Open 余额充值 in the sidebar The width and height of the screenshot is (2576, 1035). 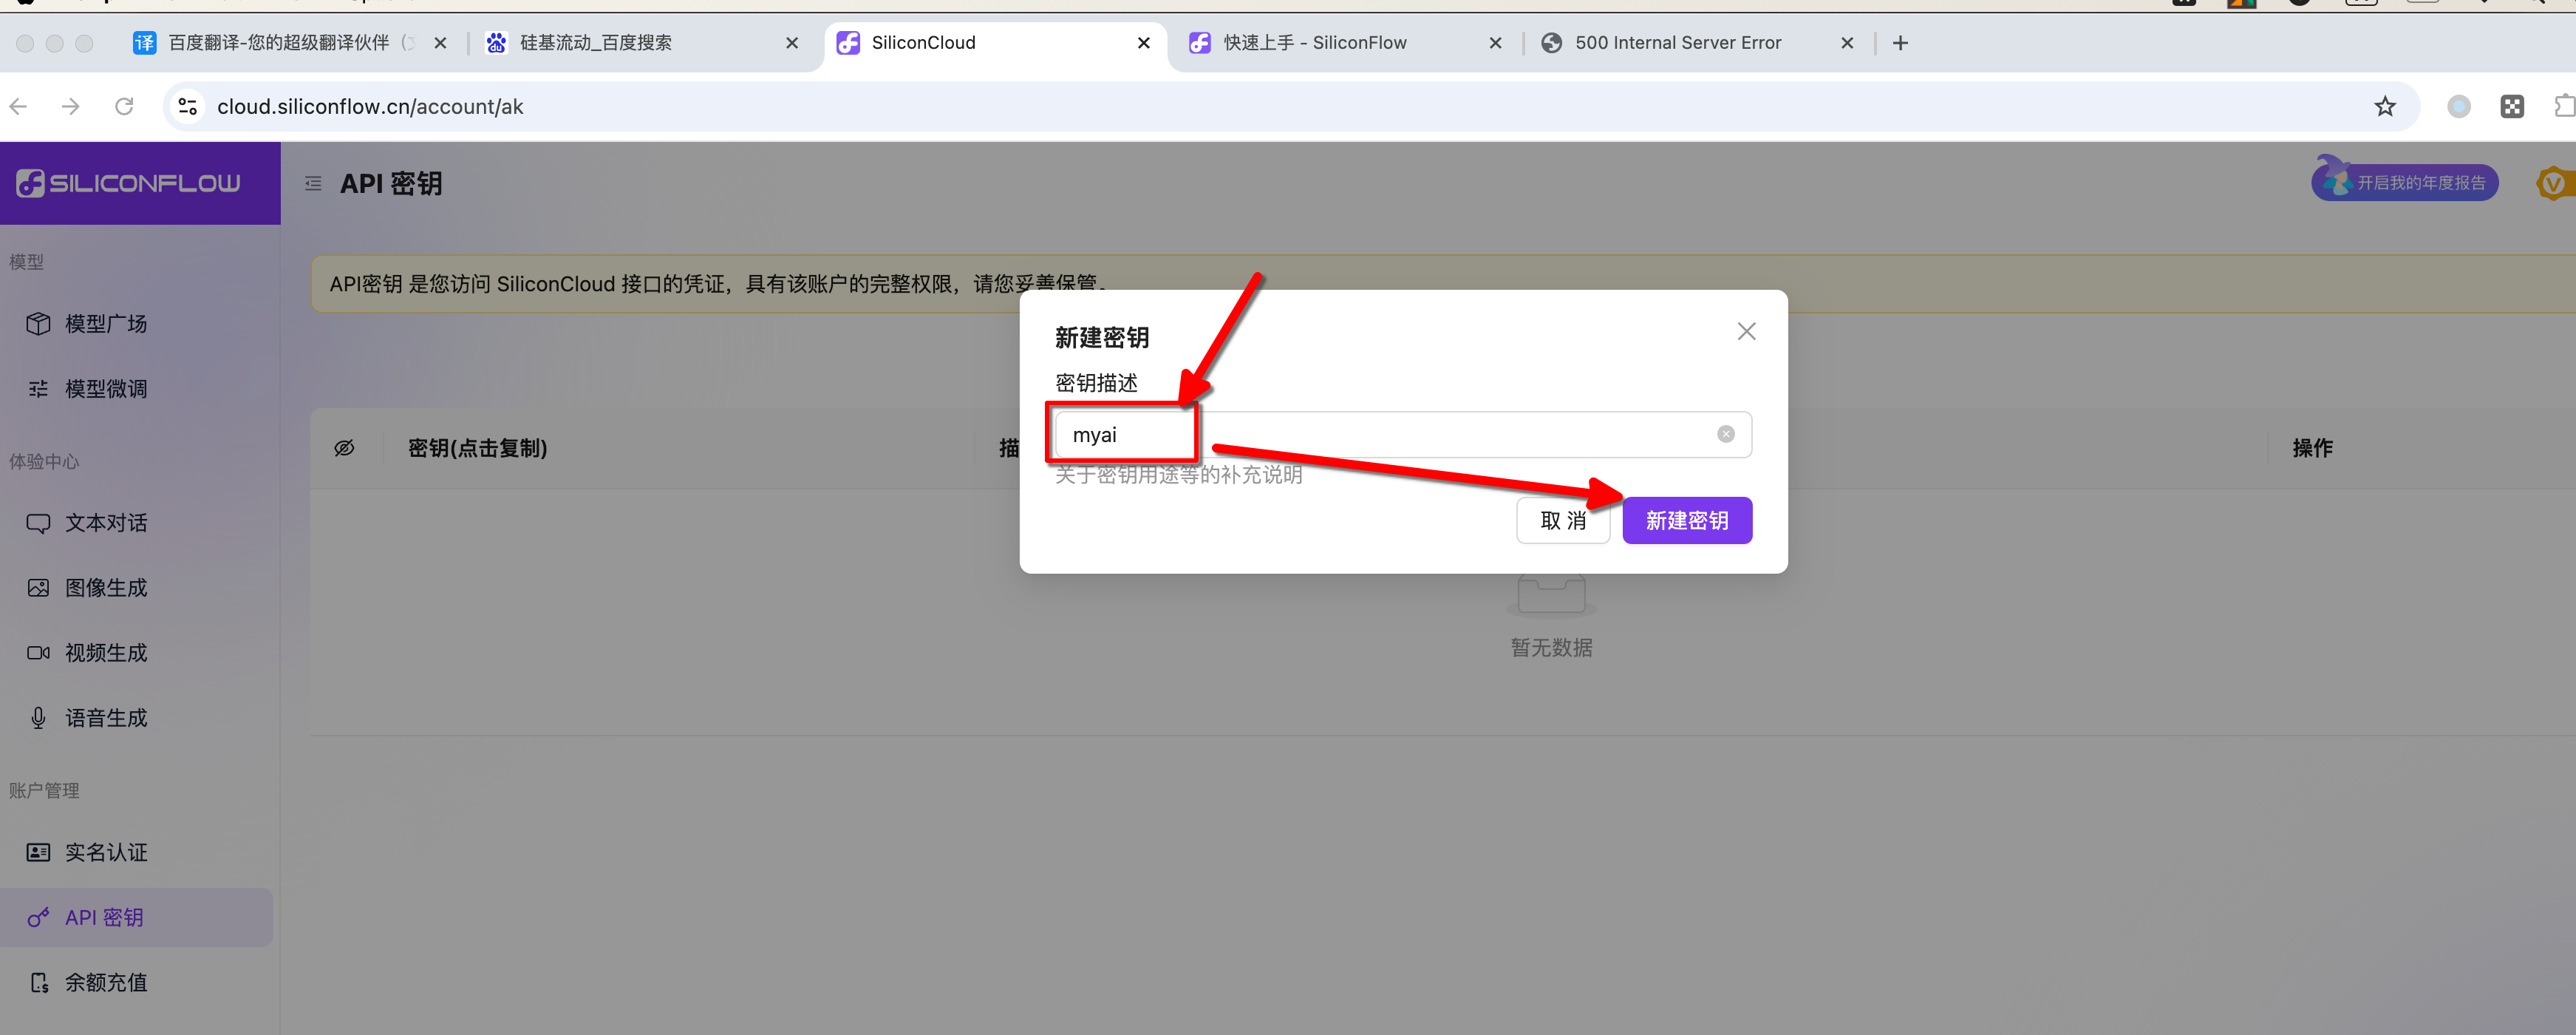click(x=105, y=983)
